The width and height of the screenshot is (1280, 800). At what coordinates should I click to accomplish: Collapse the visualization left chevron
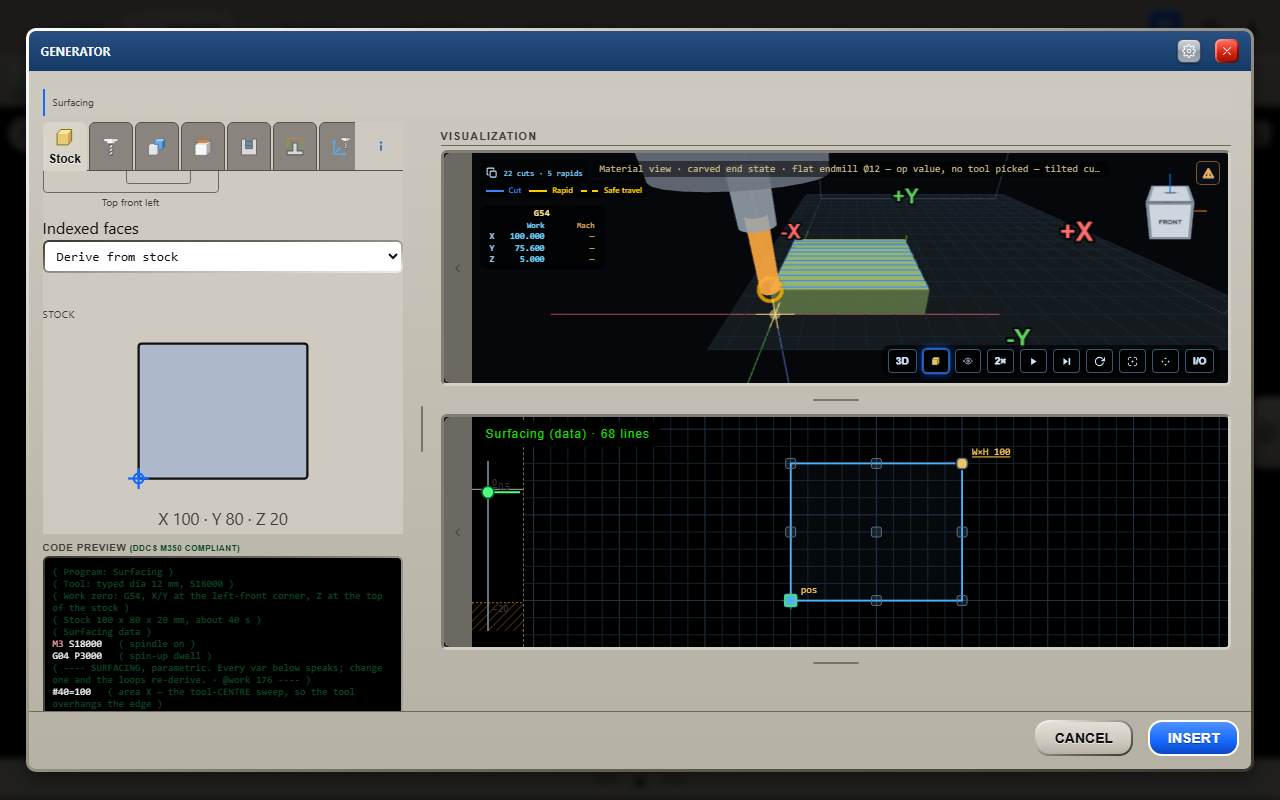pyautogui.click(x=458, y=268)
